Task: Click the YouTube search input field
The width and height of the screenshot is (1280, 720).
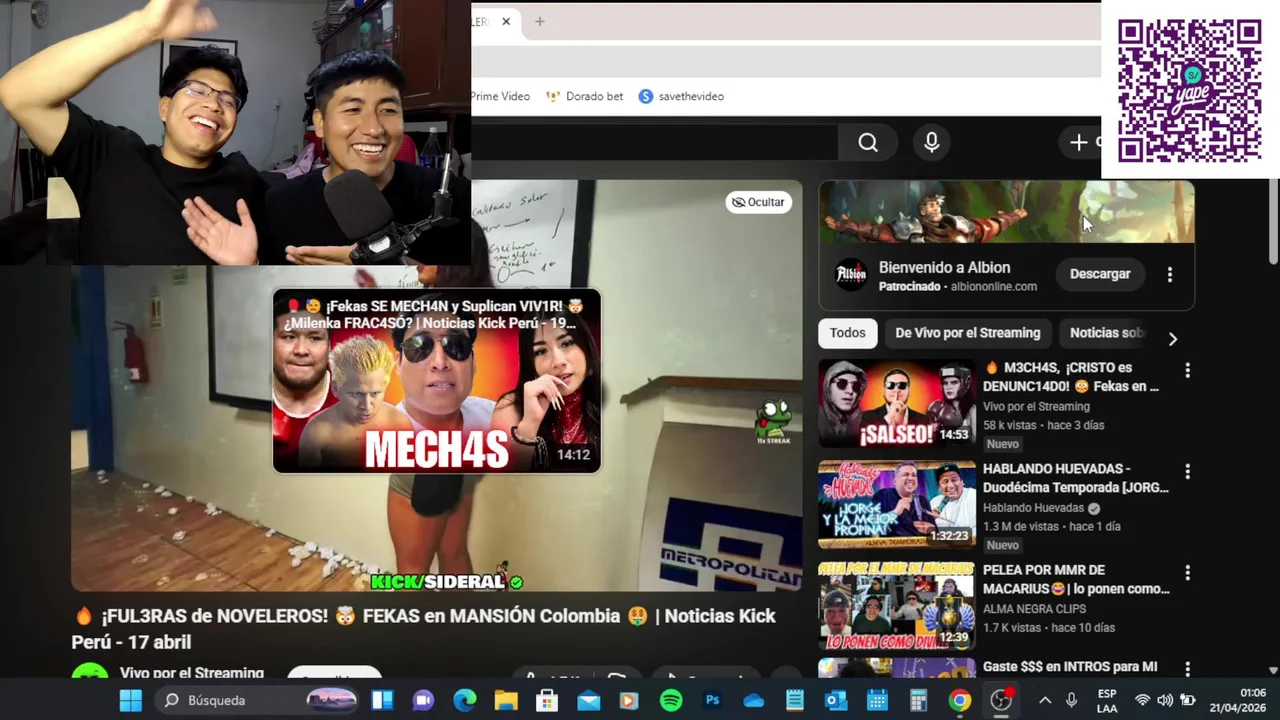Action: tap(654, 143)
